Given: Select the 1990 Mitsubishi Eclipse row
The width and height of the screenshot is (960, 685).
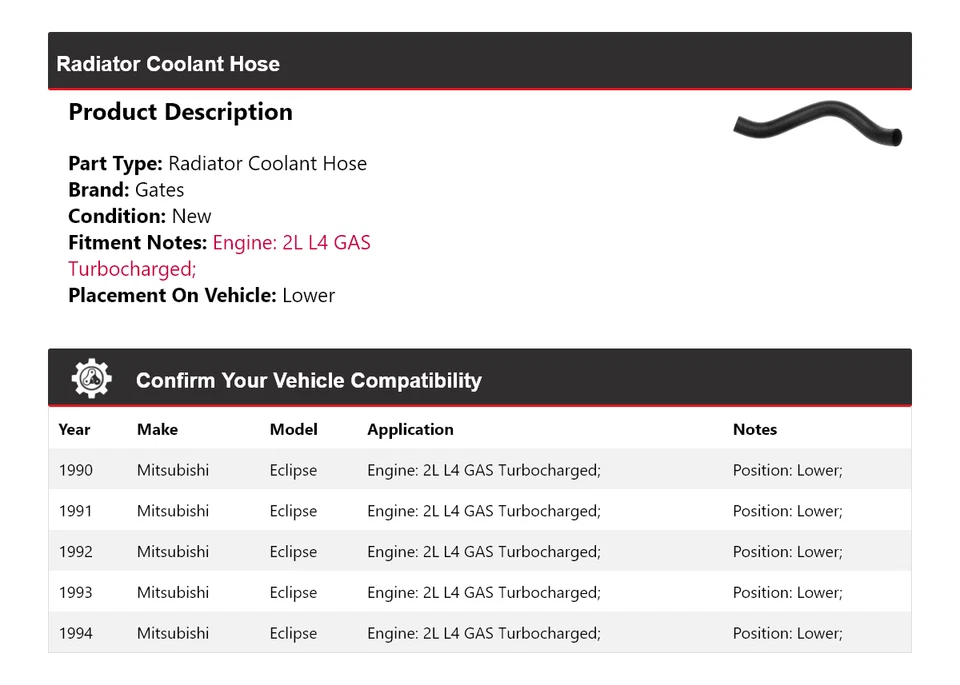Looking at the screenshot, I should 479,470.
